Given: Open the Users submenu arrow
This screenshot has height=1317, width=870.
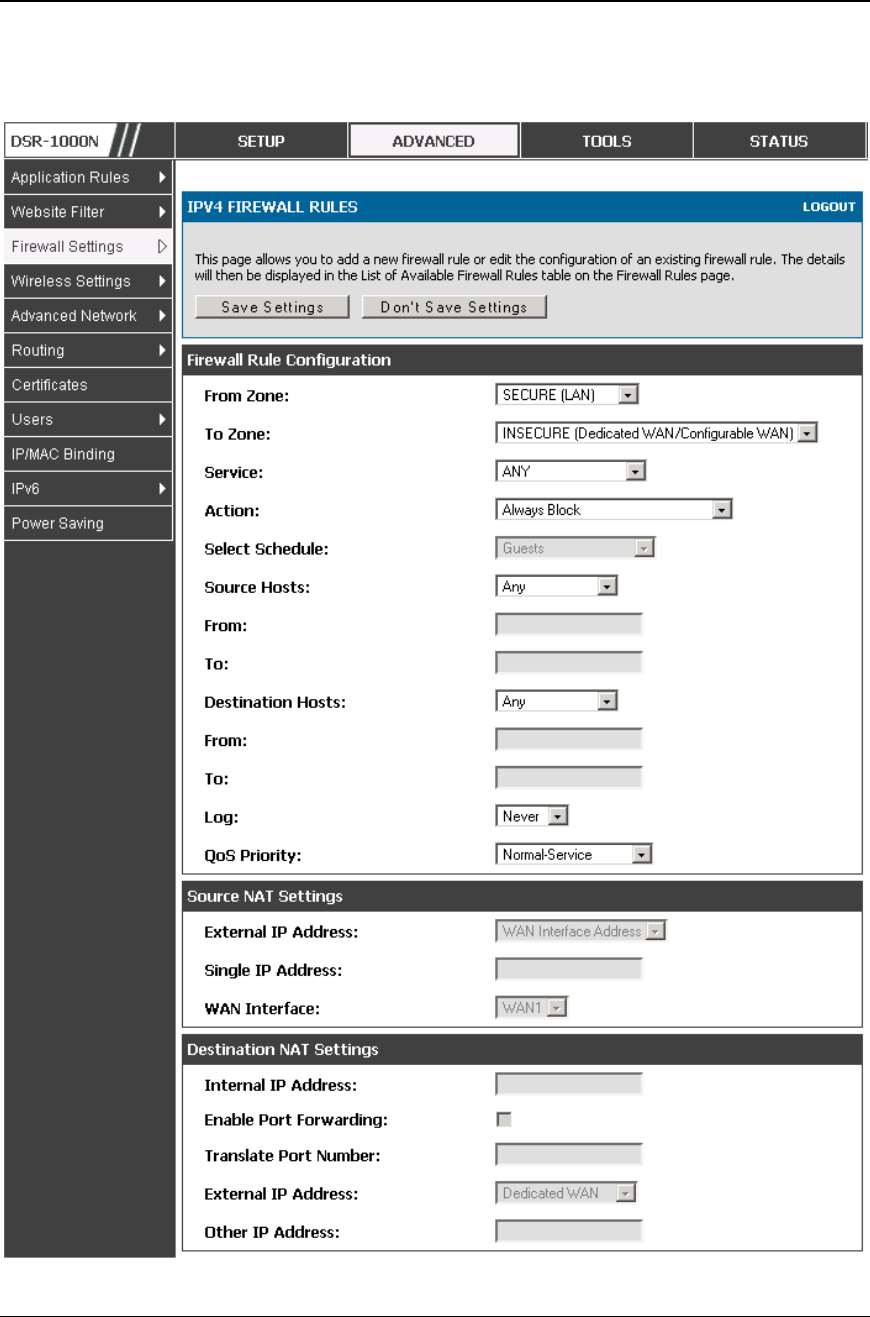Looking at the screenshot, I should point(162,420).
